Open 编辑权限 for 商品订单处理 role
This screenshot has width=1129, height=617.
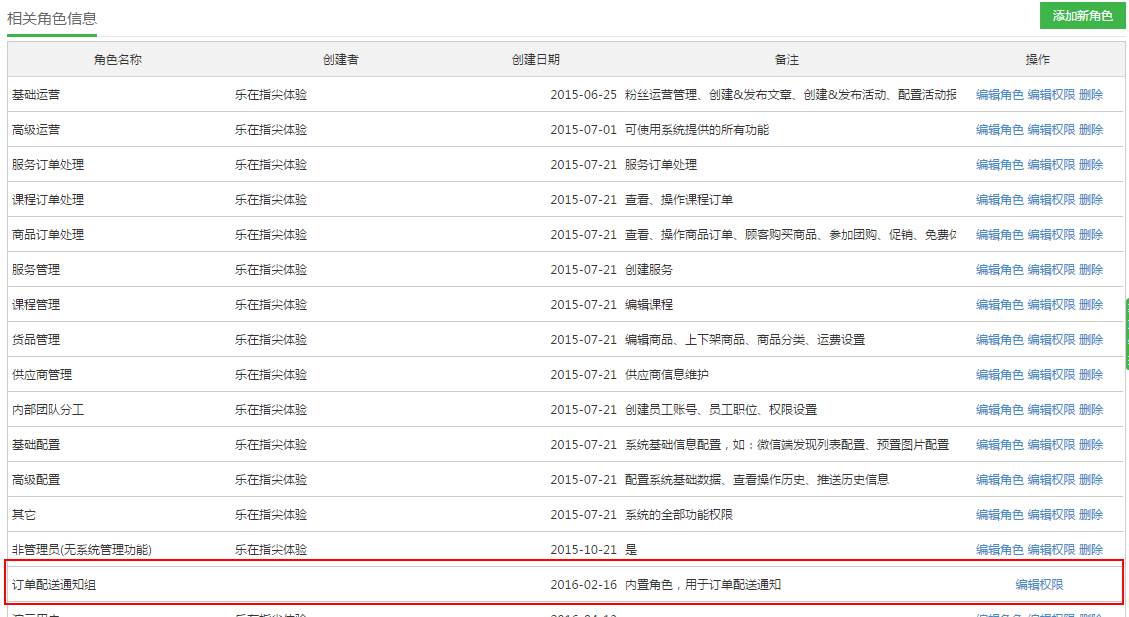tap(1051, 235)
